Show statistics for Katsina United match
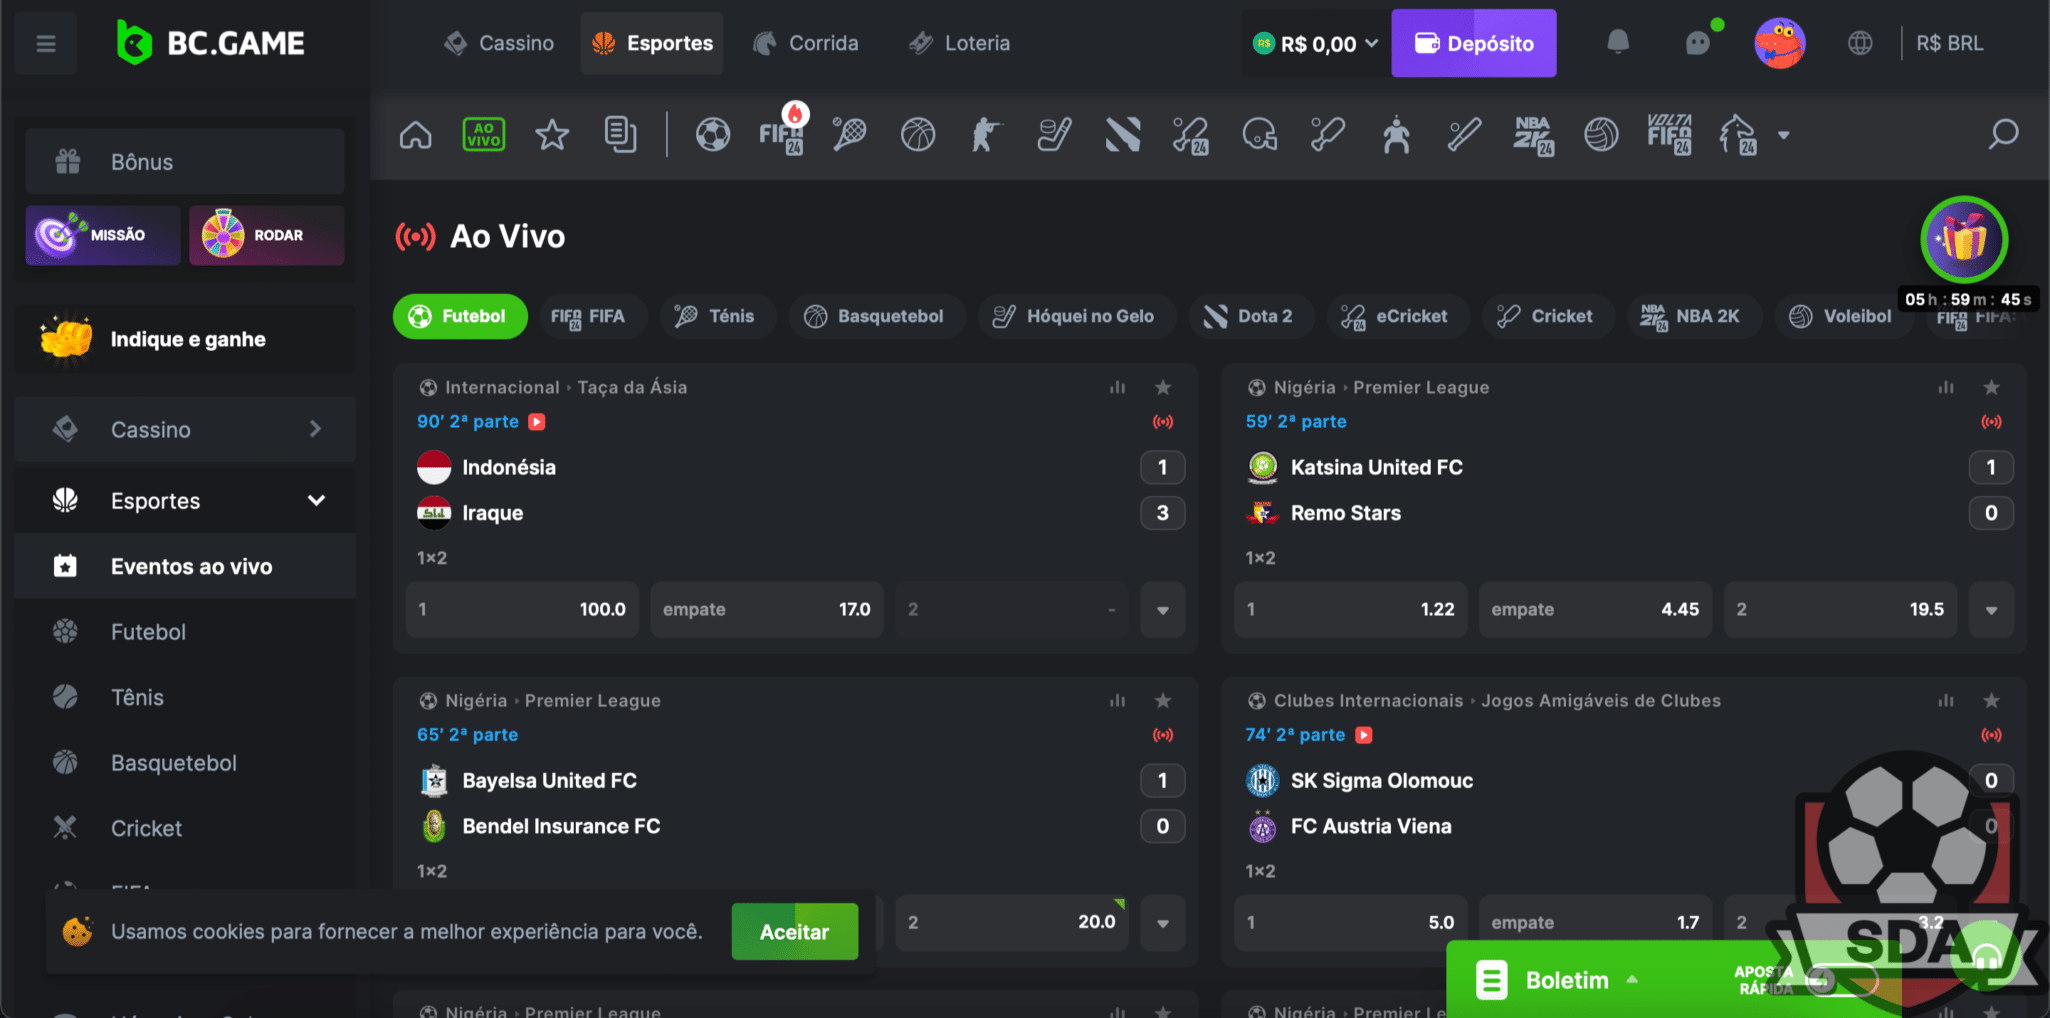 (x=1946, y=387)
